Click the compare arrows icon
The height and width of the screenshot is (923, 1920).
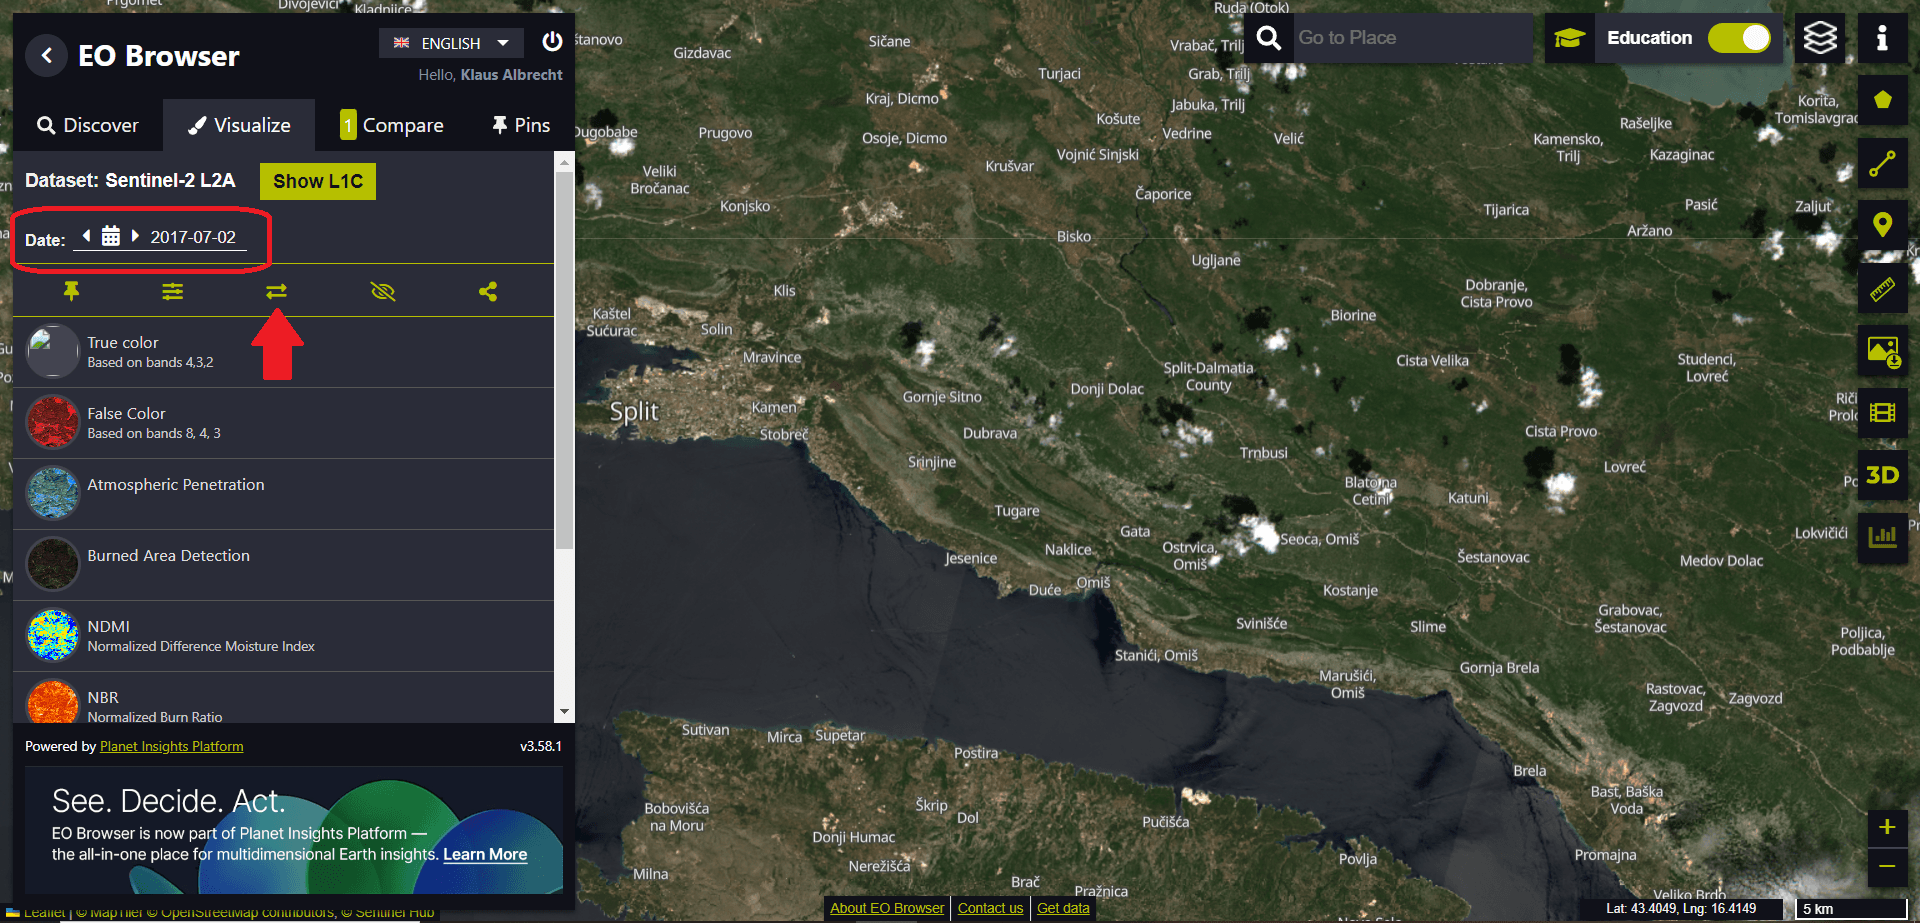pos(276,291)
